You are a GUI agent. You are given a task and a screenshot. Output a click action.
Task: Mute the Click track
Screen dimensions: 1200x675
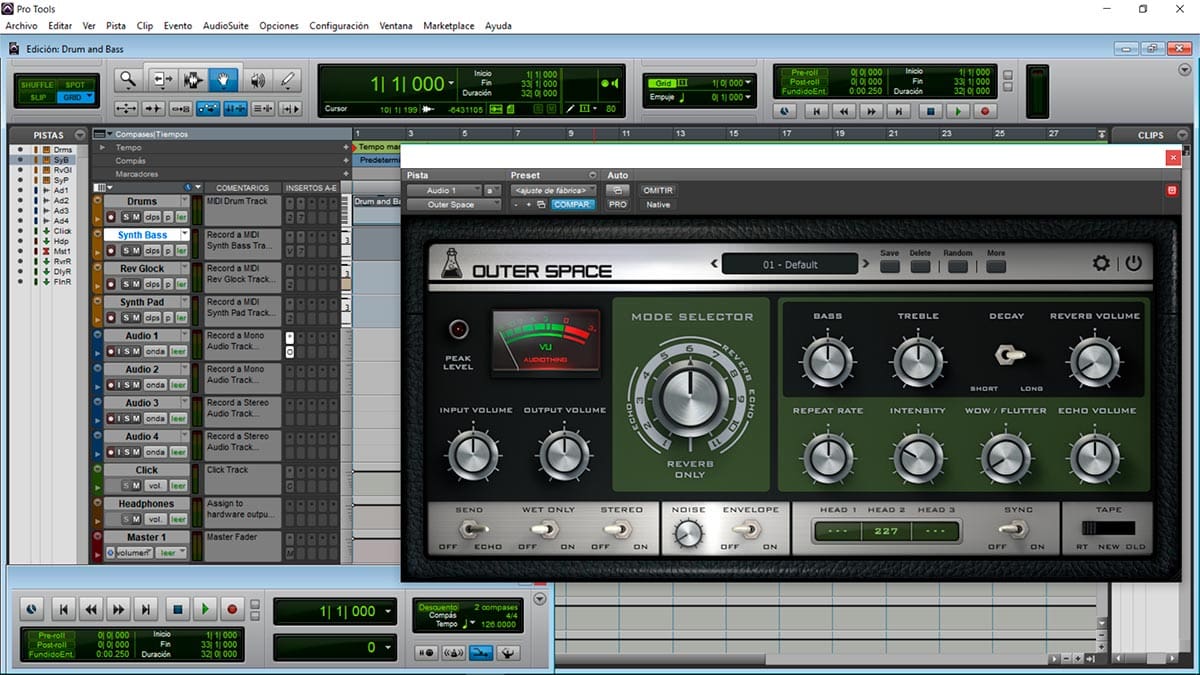coord(137,485)
